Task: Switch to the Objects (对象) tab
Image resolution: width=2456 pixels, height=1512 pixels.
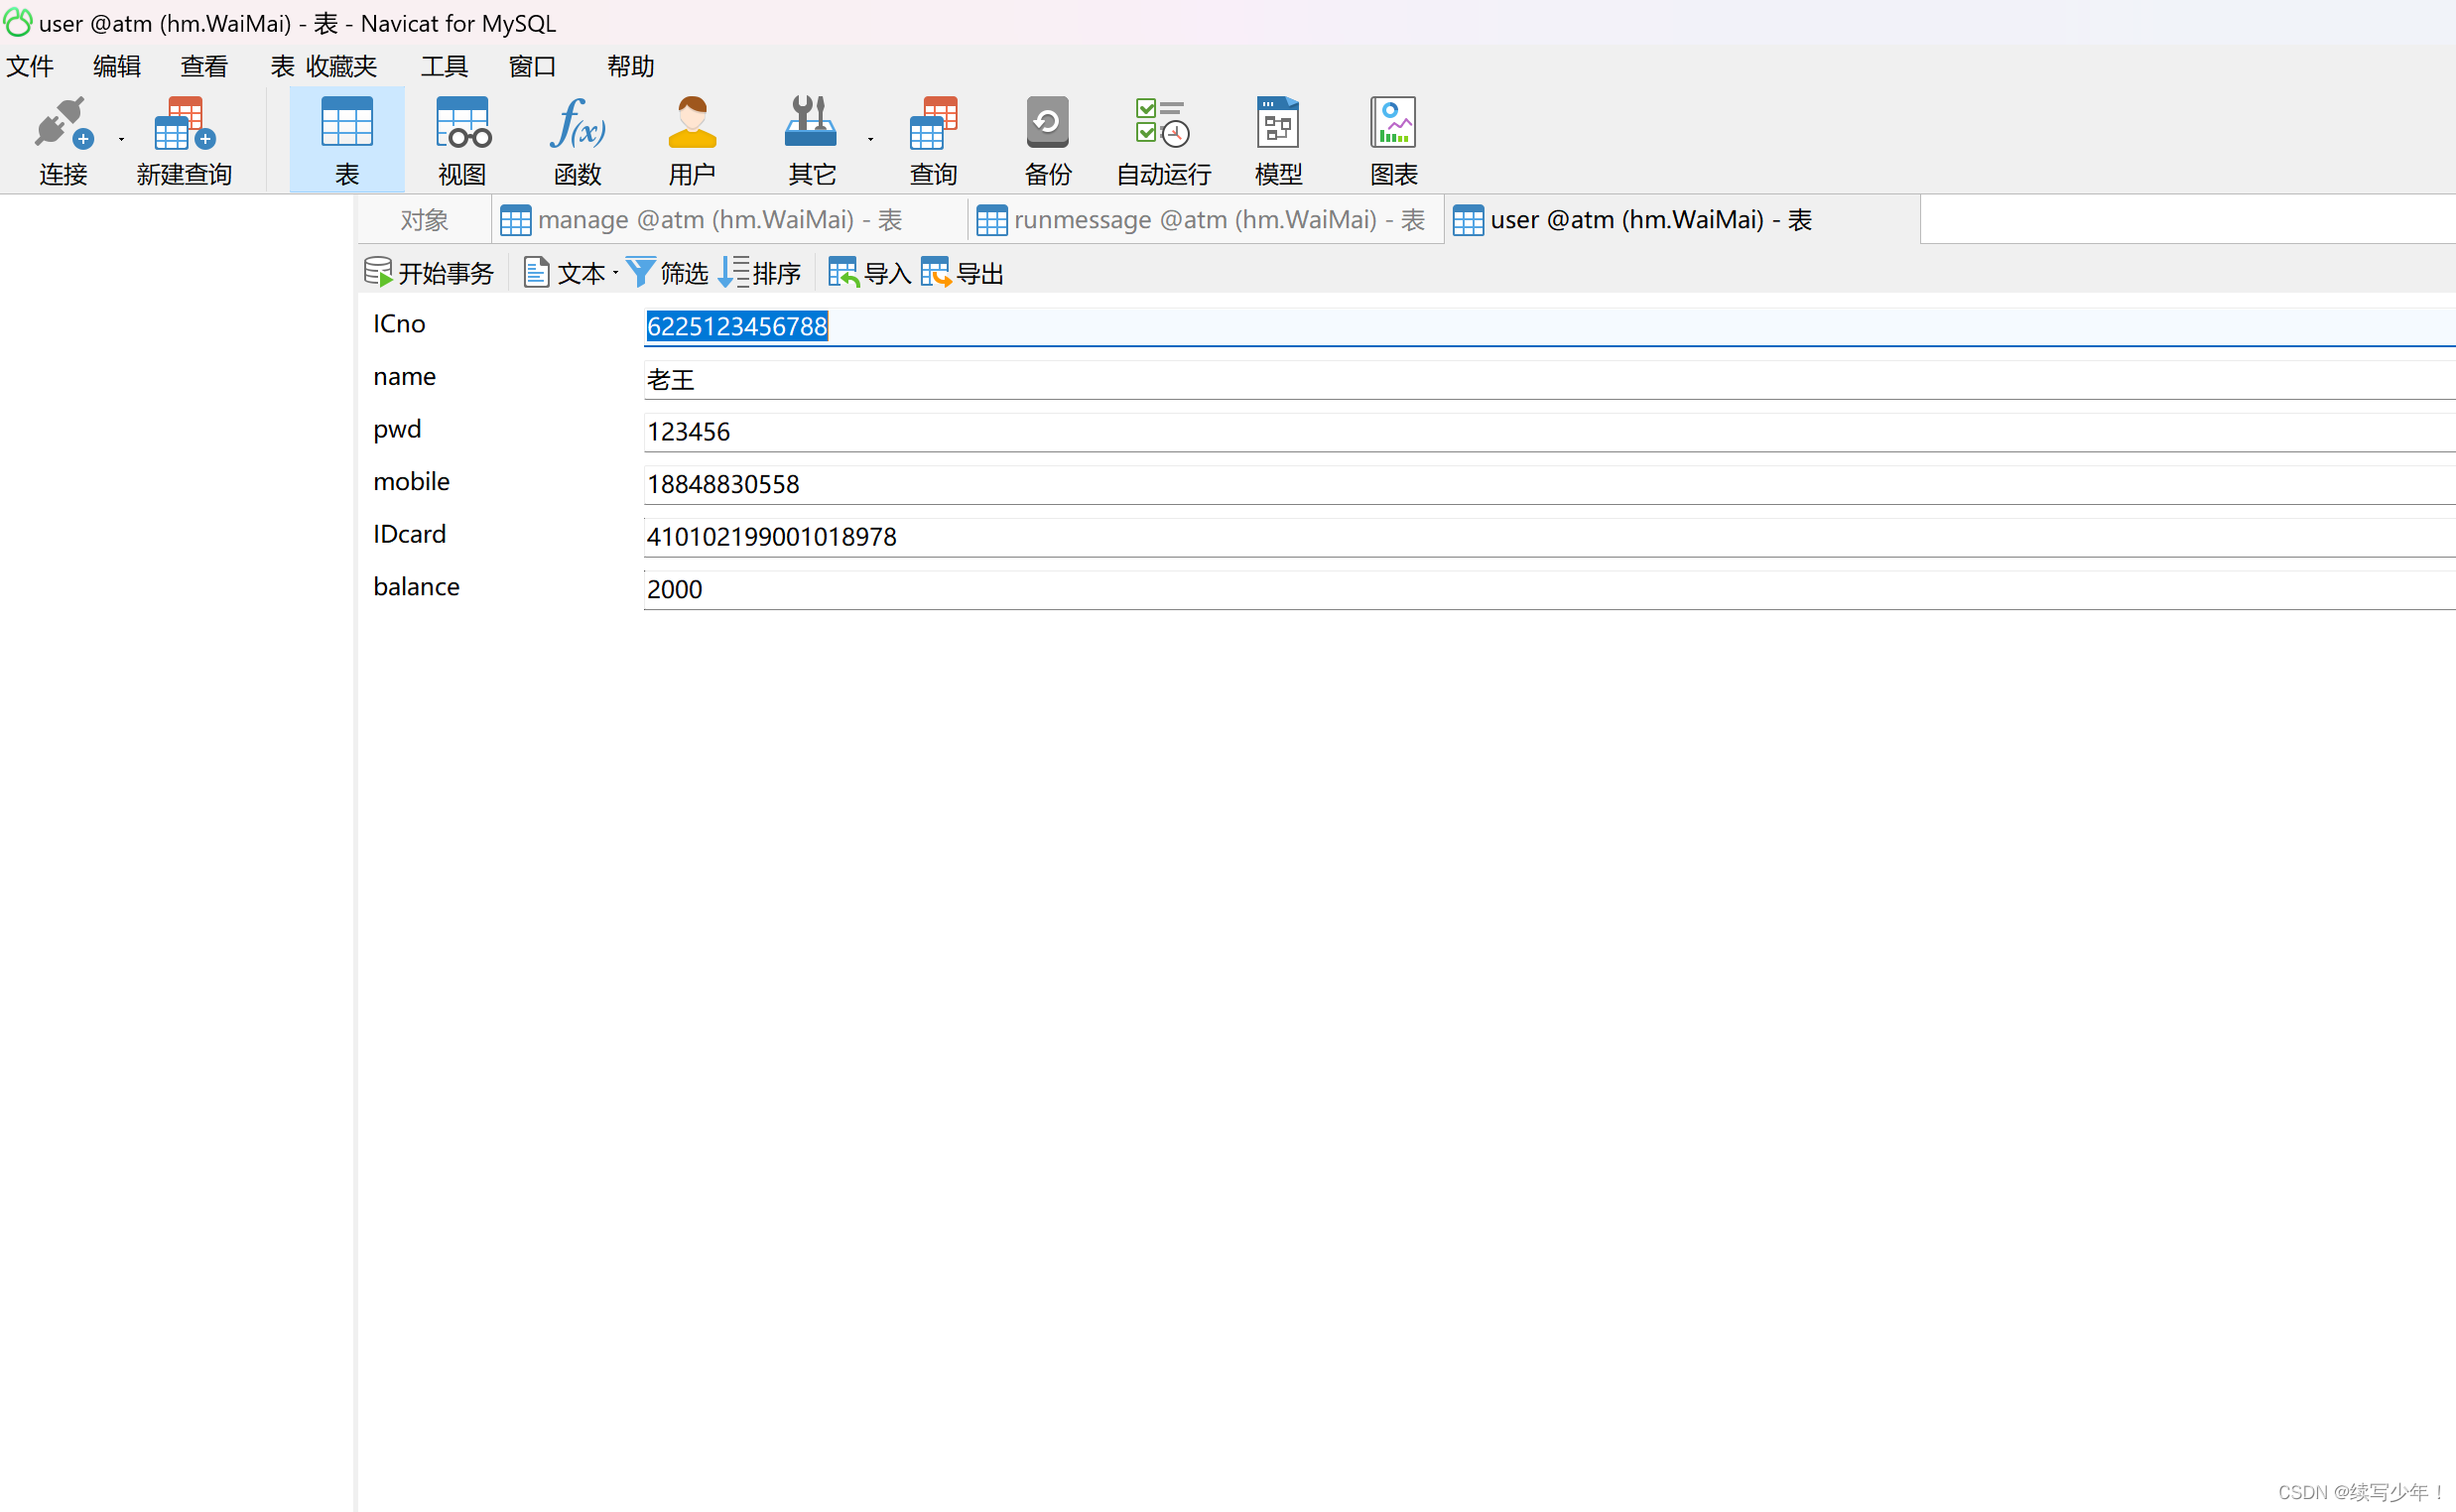Action: click(424, 220)
